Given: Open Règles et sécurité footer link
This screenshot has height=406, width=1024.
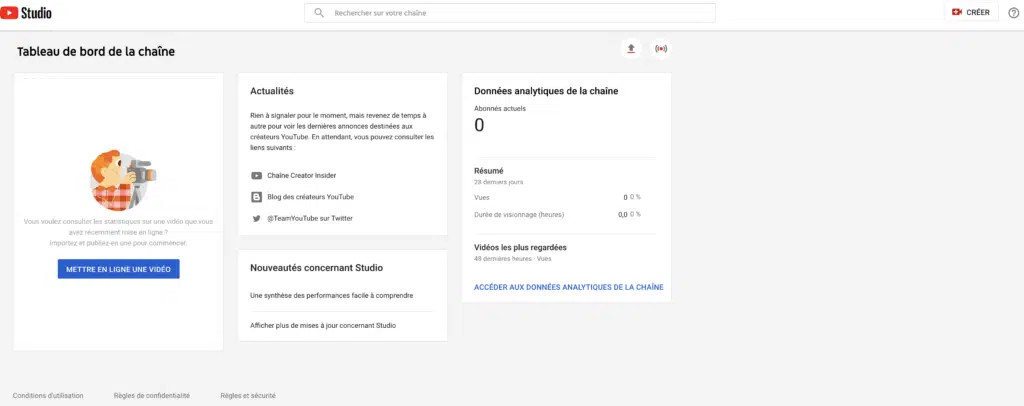Looking at the screenshot, I should pos(248,395).
